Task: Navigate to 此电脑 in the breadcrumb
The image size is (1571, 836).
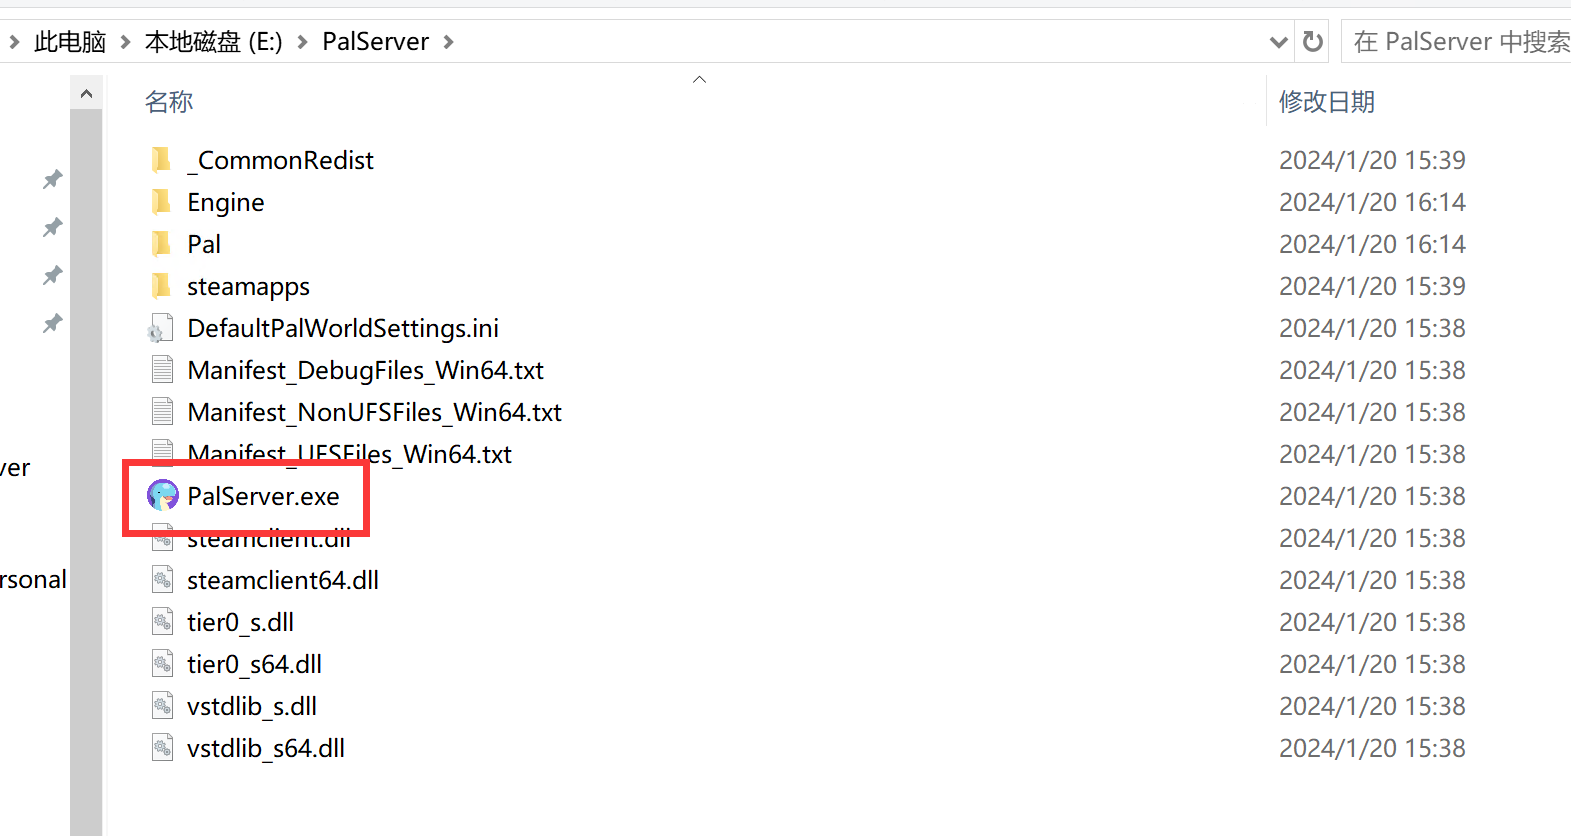Action: [70, 42]
